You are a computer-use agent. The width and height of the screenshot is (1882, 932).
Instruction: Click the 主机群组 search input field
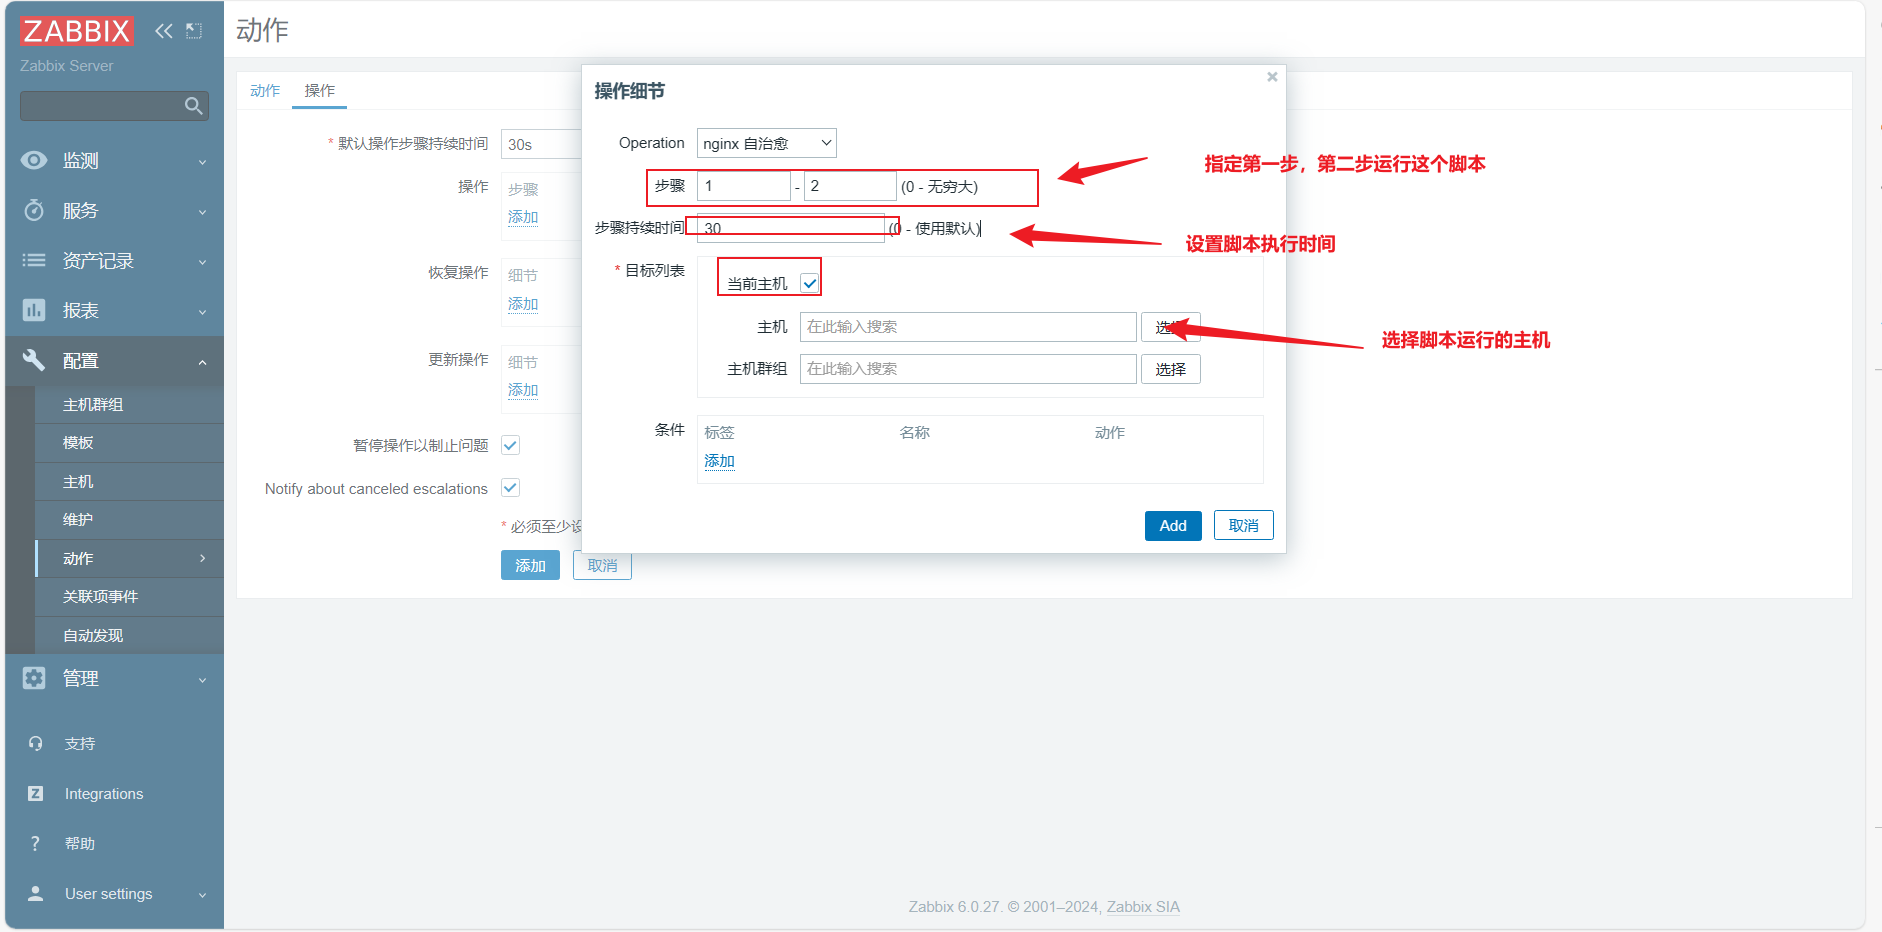tap(968, 369)
